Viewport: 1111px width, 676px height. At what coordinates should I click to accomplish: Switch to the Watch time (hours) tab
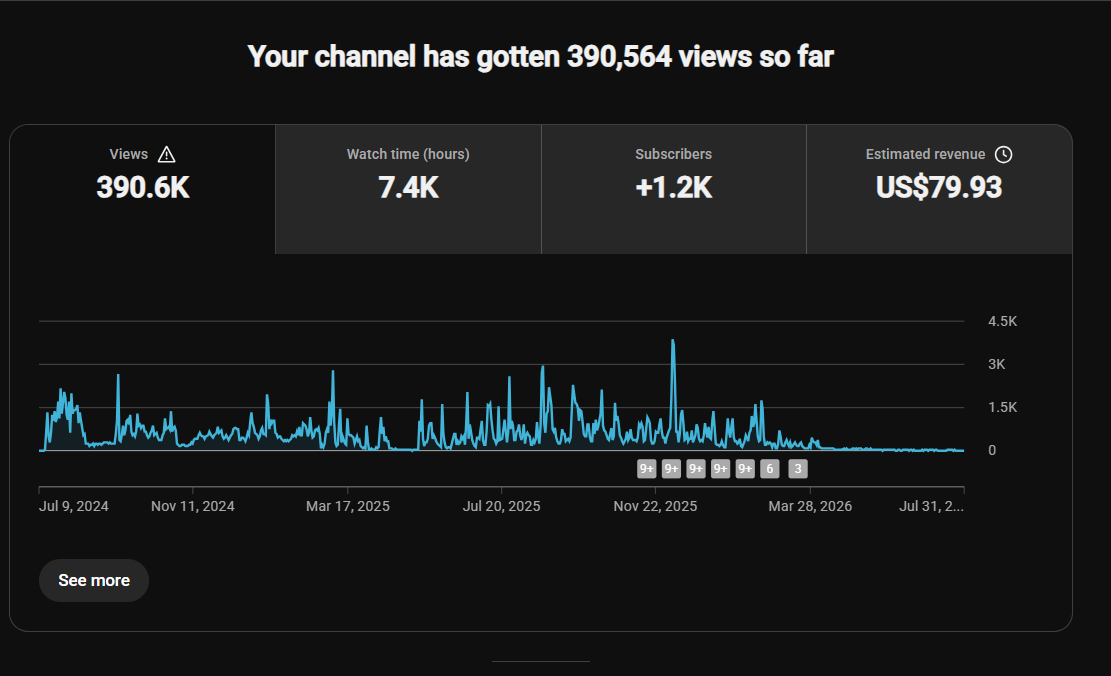coord(408,189)
